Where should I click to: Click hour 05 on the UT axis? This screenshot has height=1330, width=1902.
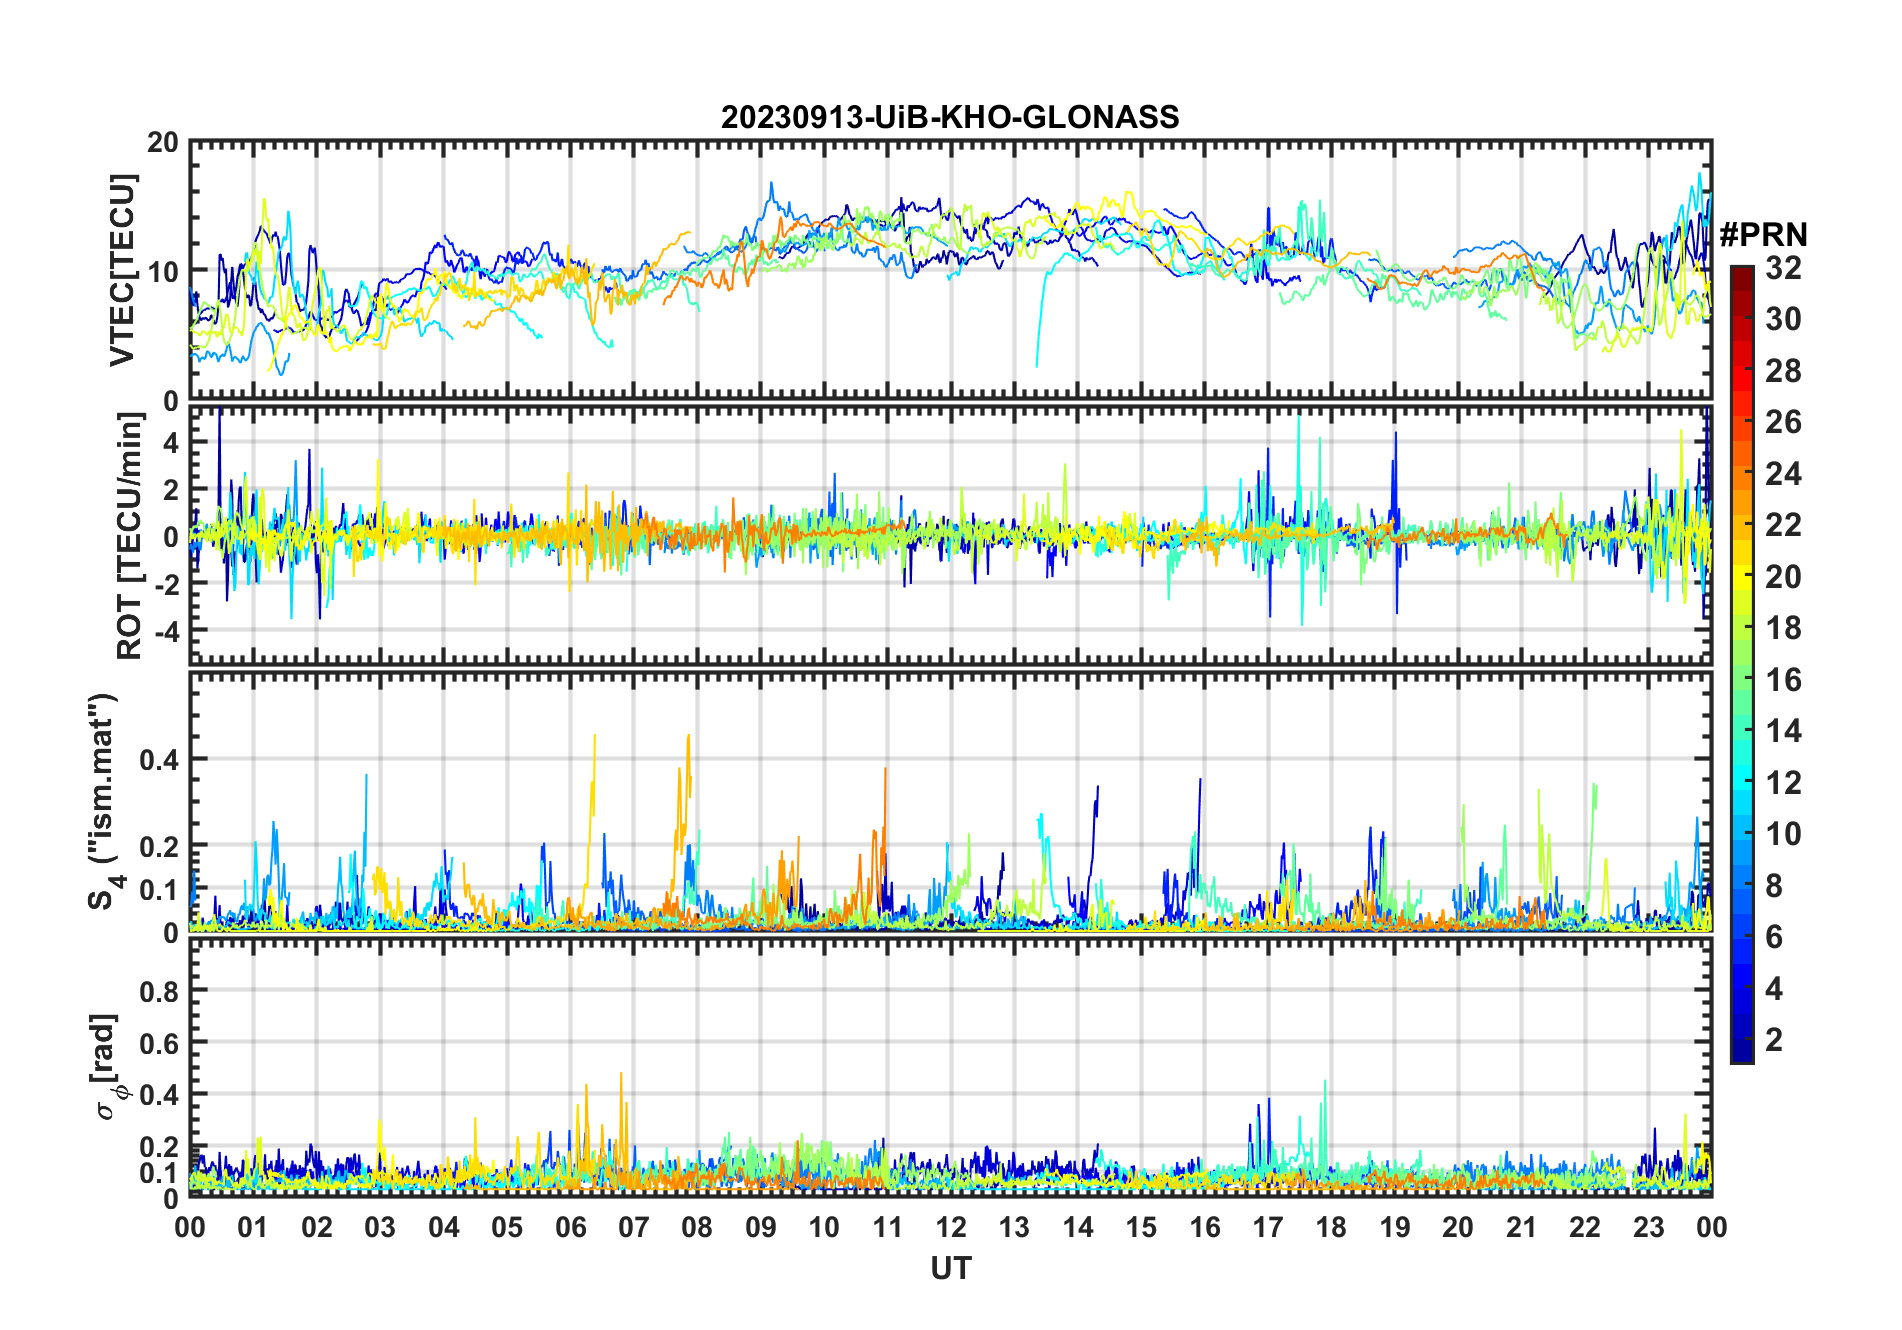pyautogui.click(x=507, y=1227)
